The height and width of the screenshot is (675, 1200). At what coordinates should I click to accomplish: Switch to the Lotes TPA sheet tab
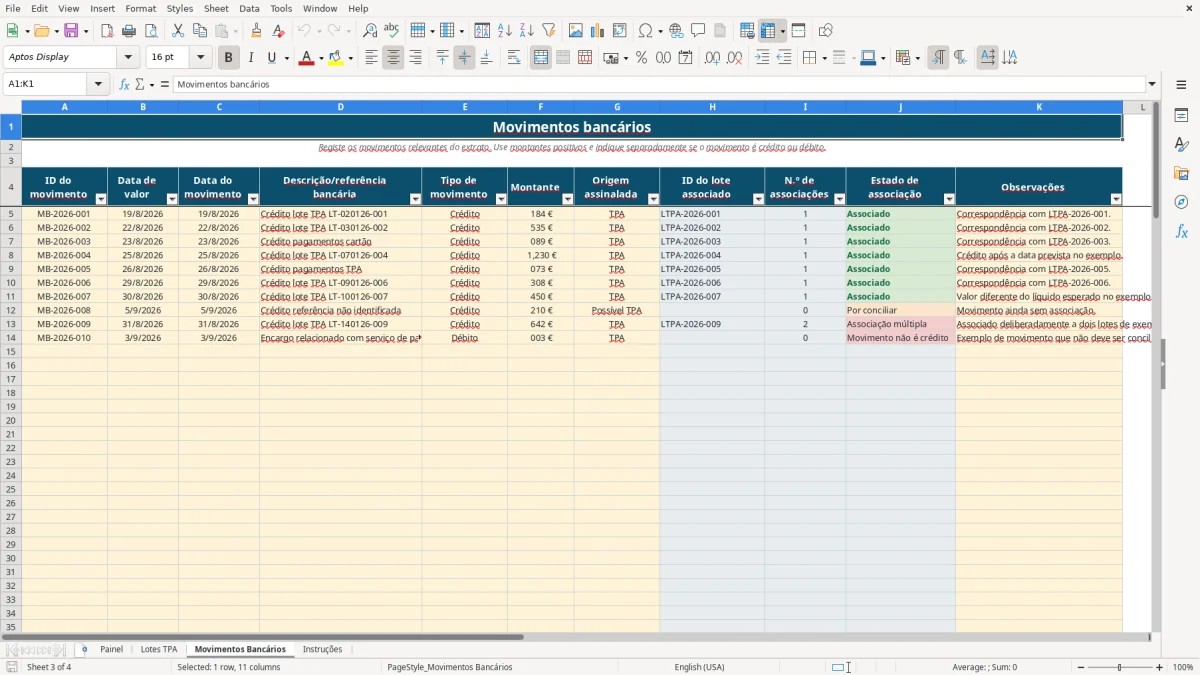point(159,649)
